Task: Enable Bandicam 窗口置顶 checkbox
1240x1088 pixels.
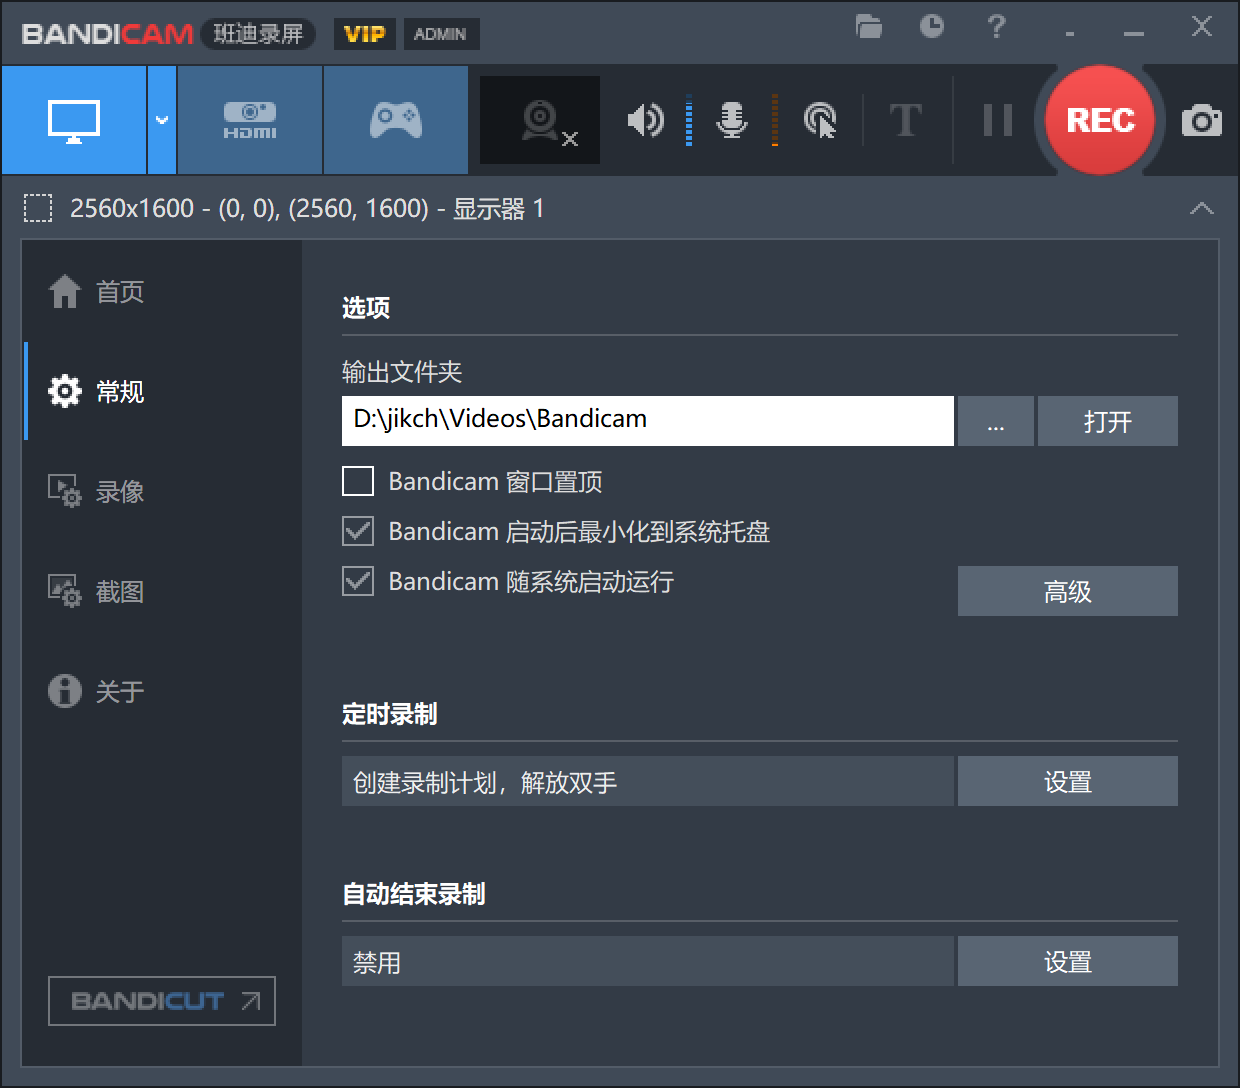Action: tap(358, 481)
